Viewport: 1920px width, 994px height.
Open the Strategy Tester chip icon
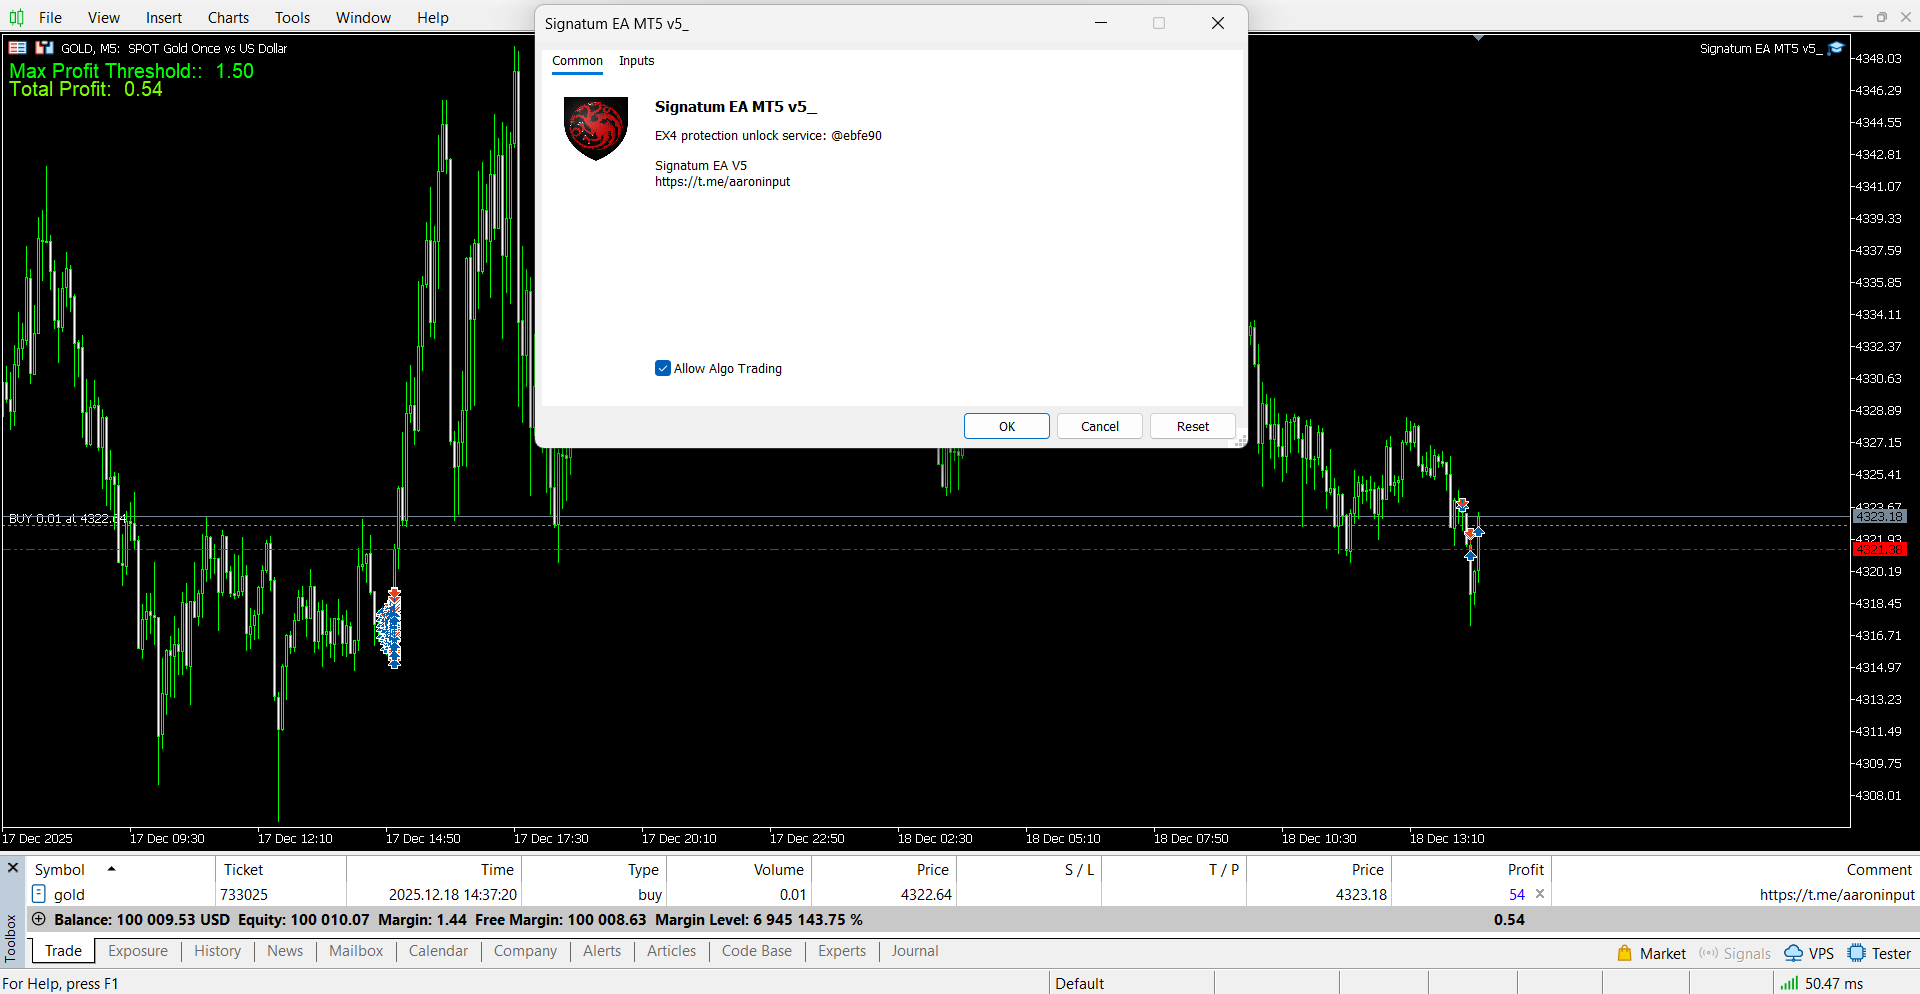click(x=1856, y=953)
